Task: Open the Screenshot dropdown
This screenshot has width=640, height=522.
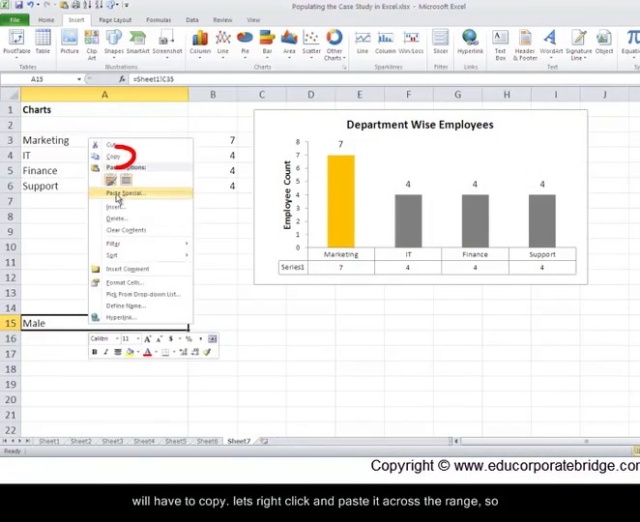Action: (x=167, y=43)
